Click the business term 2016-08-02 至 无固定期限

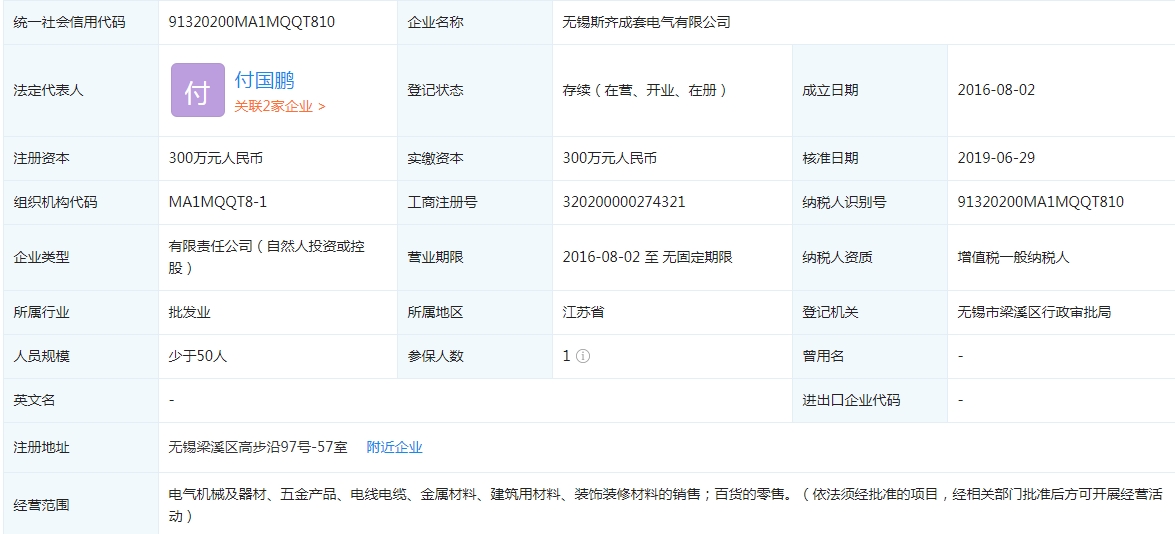647,257
